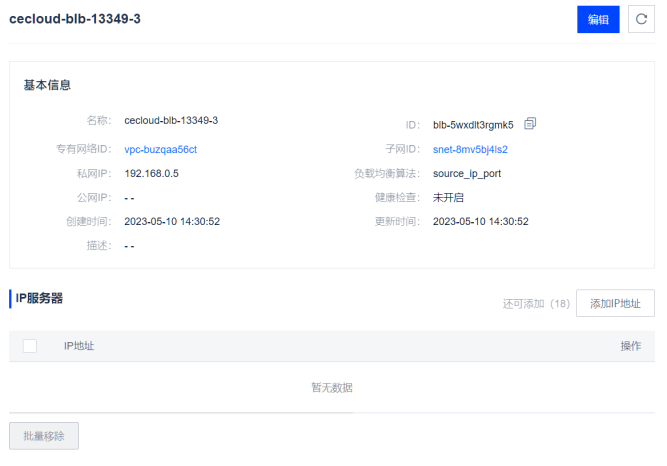Tick the select-all checkbox in the IP table header

click(x=30, y=346)
